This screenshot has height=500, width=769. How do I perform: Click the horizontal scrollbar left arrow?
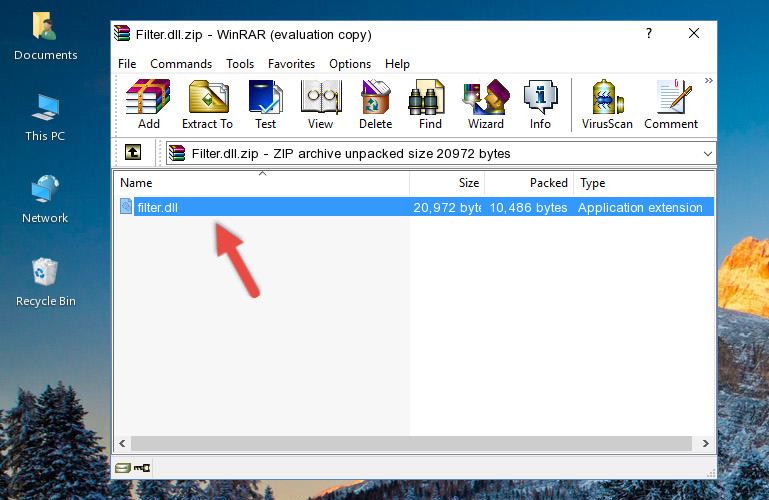[x=122, y=443]
